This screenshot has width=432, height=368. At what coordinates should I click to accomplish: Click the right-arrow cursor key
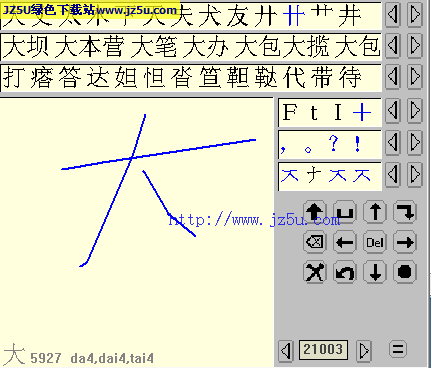pos(405,242)
